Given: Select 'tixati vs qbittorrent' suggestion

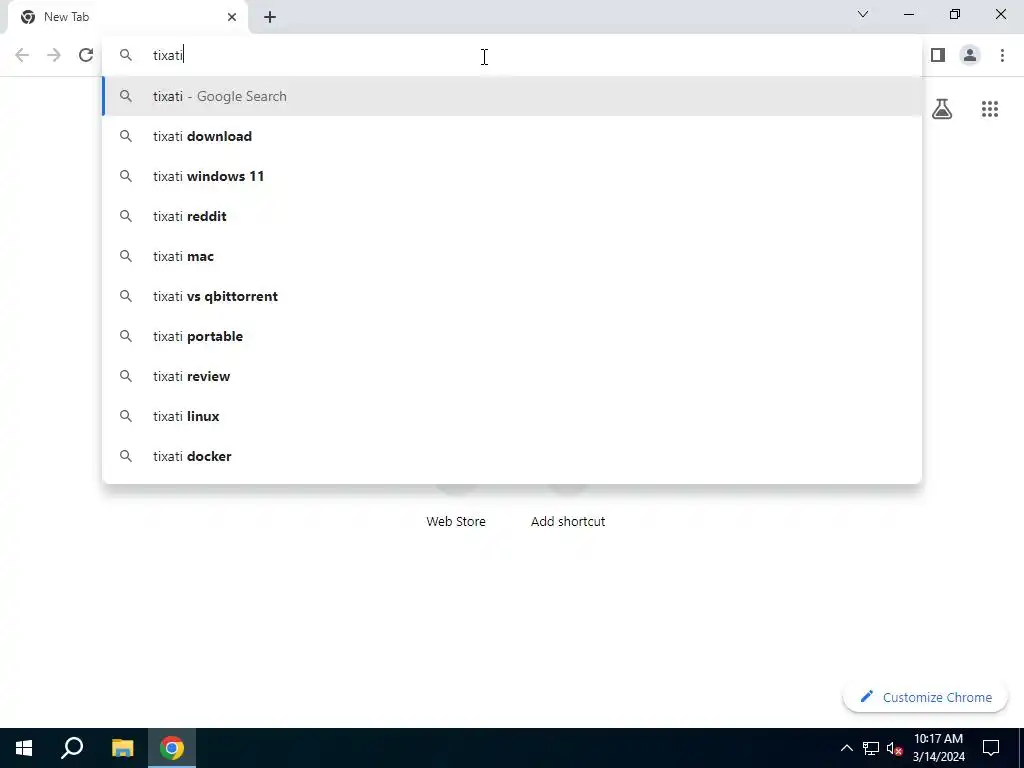Looking at the screenshot, I should click(x=512, y=296).
